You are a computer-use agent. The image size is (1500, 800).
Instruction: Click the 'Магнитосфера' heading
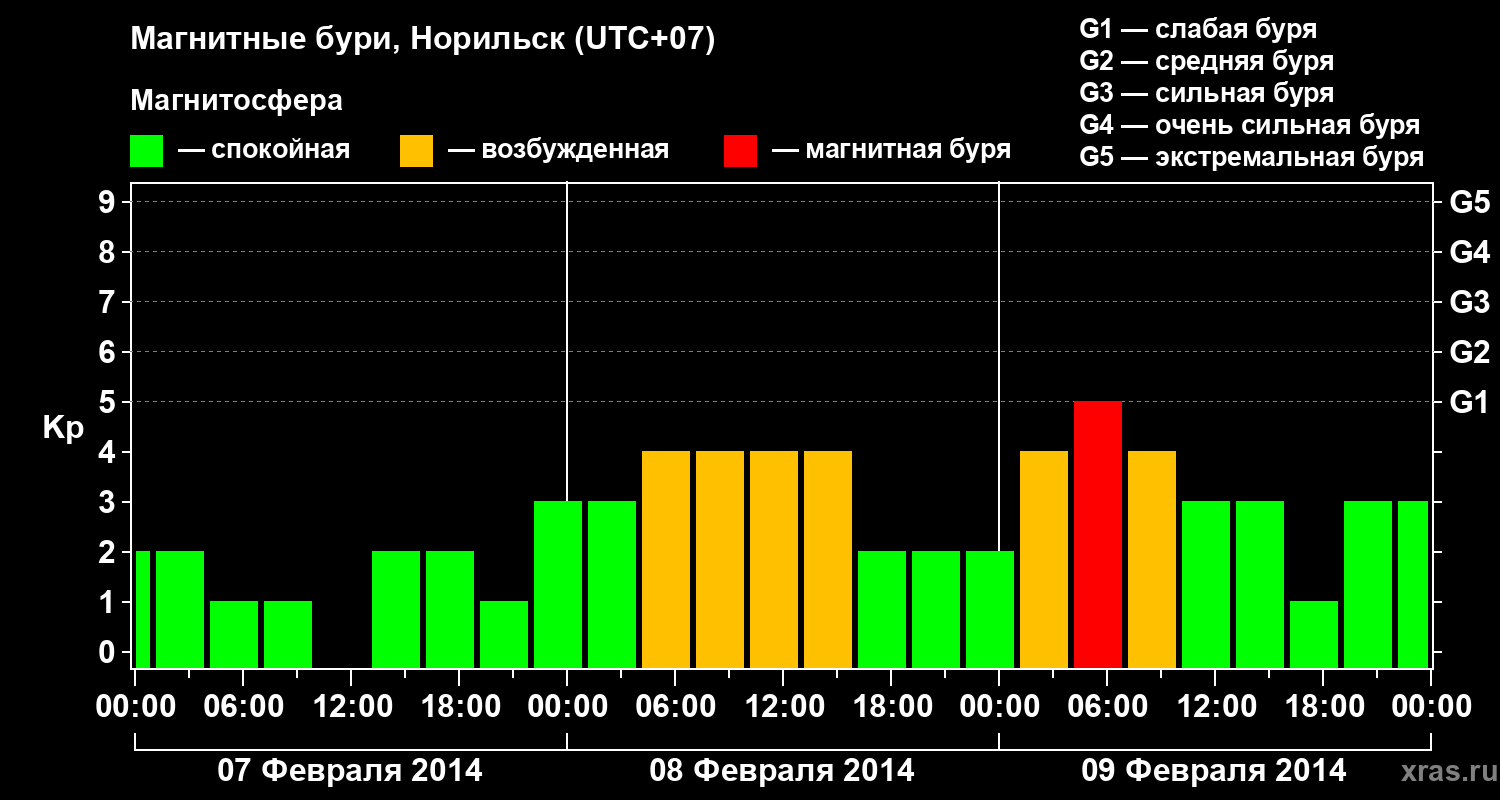[237, 101]
